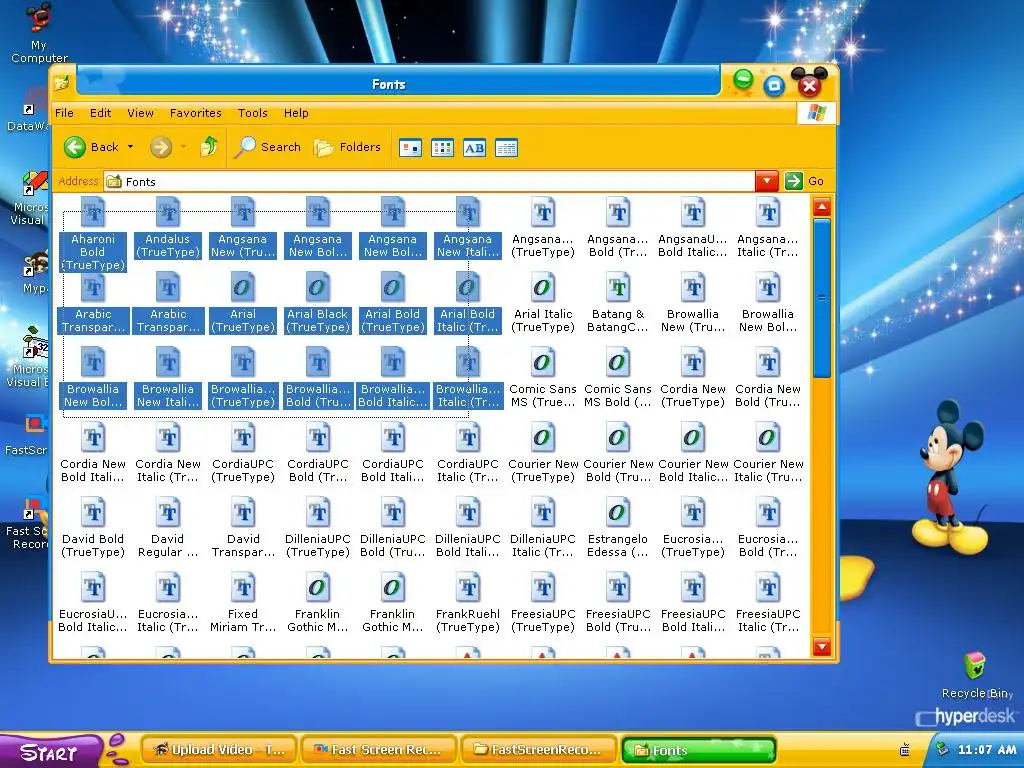Click inside the Address field showing Fonts

pos(429,182)
